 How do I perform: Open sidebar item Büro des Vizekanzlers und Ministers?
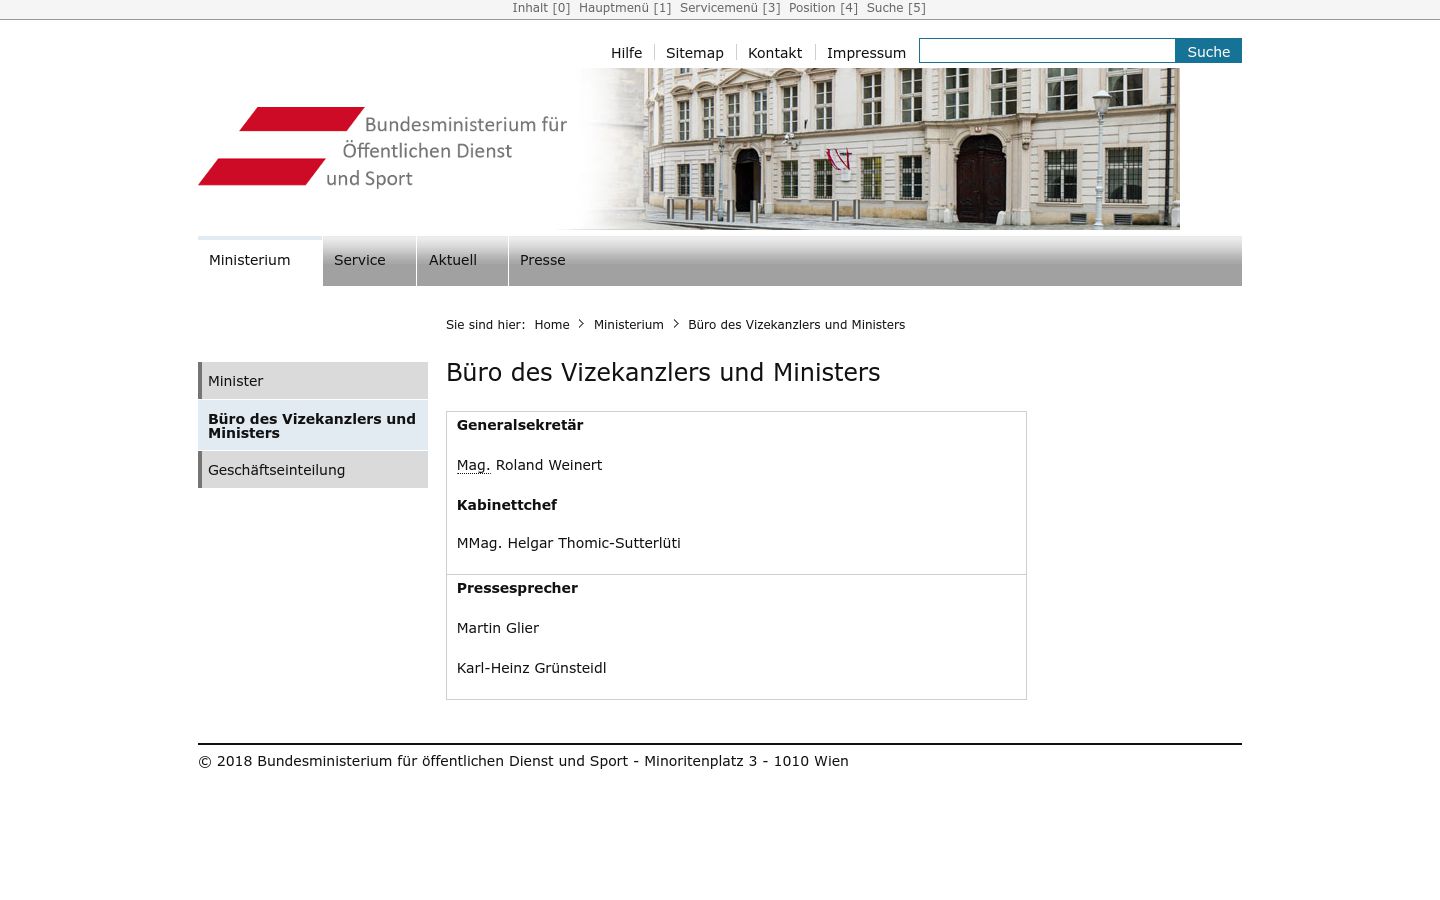313,426
